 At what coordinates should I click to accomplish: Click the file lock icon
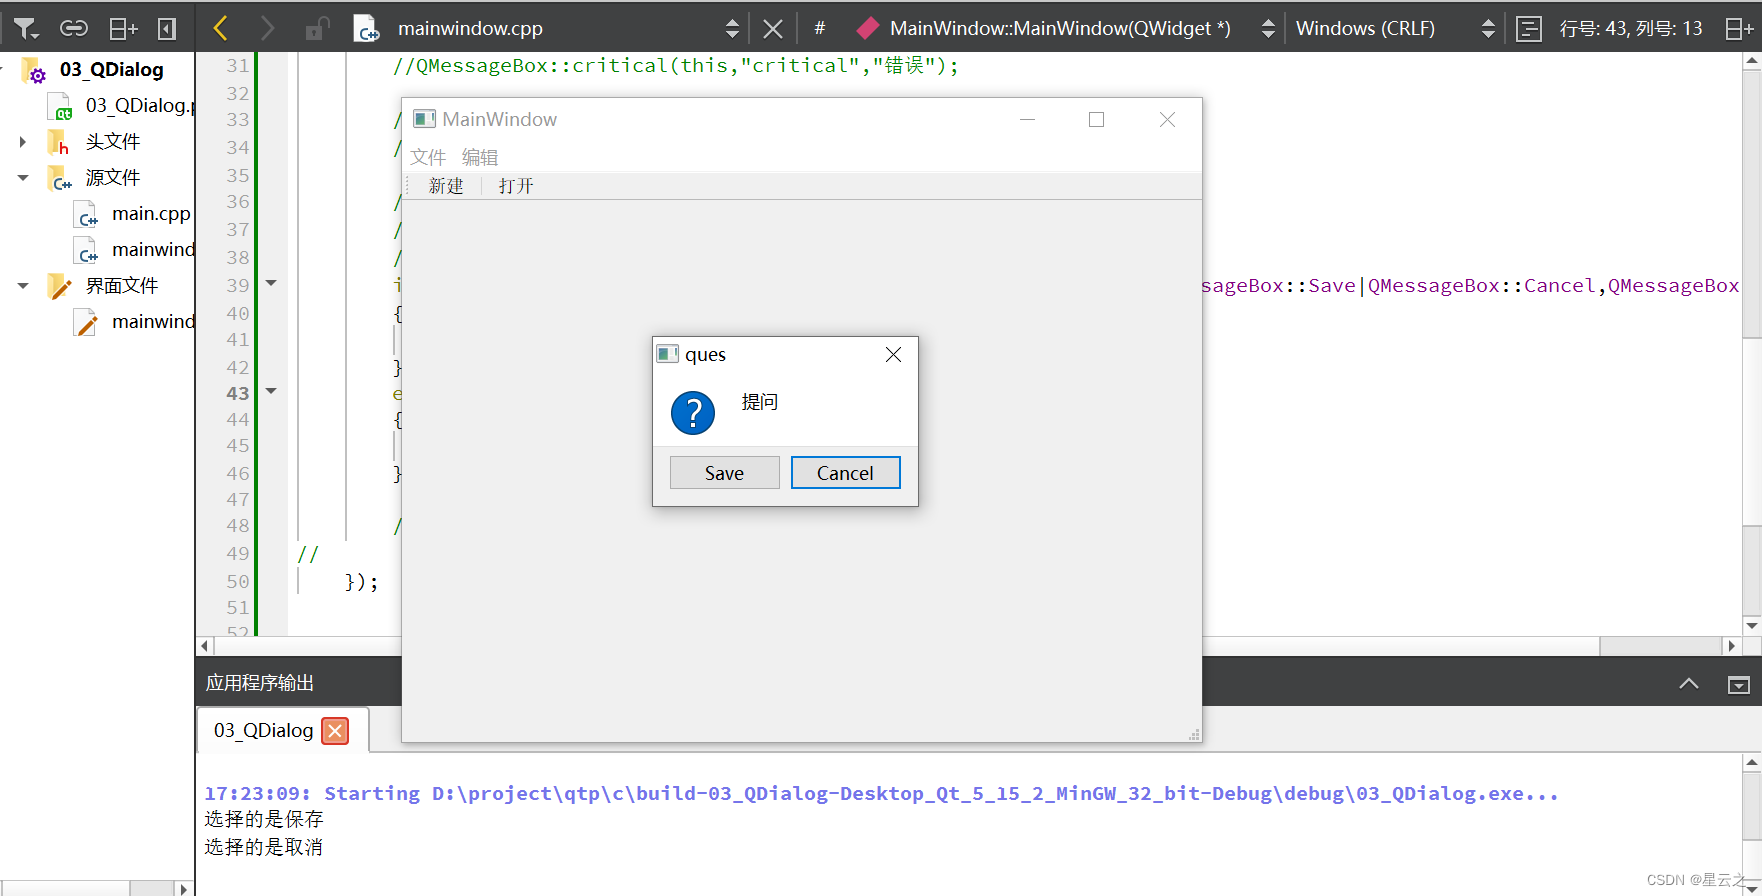[317, 29]
